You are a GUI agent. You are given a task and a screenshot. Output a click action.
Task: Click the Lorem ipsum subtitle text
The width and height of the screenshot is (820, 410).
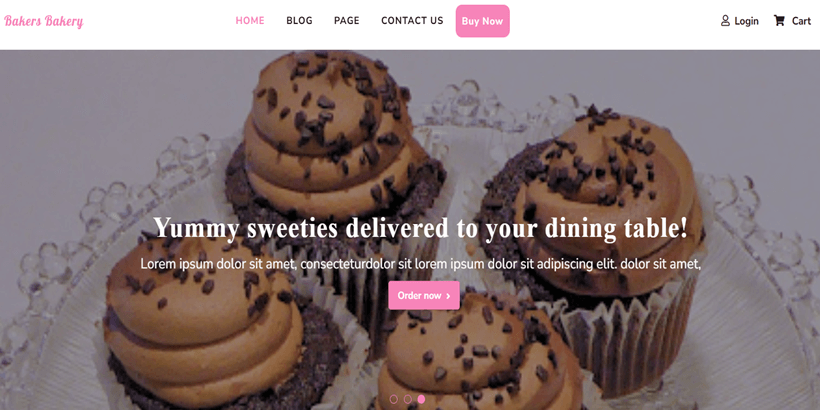coord(420,264)
